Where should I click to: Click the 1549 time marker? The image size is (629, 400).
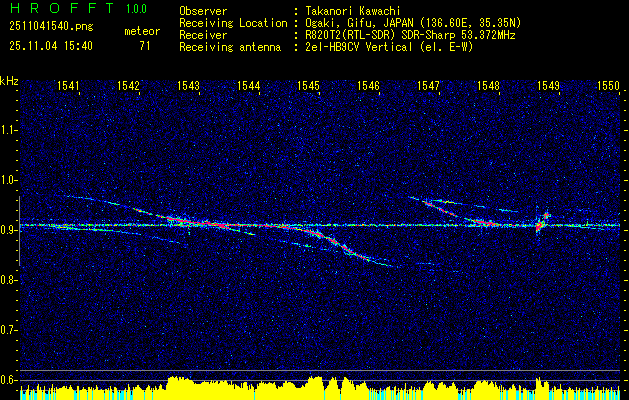[548, 85]
